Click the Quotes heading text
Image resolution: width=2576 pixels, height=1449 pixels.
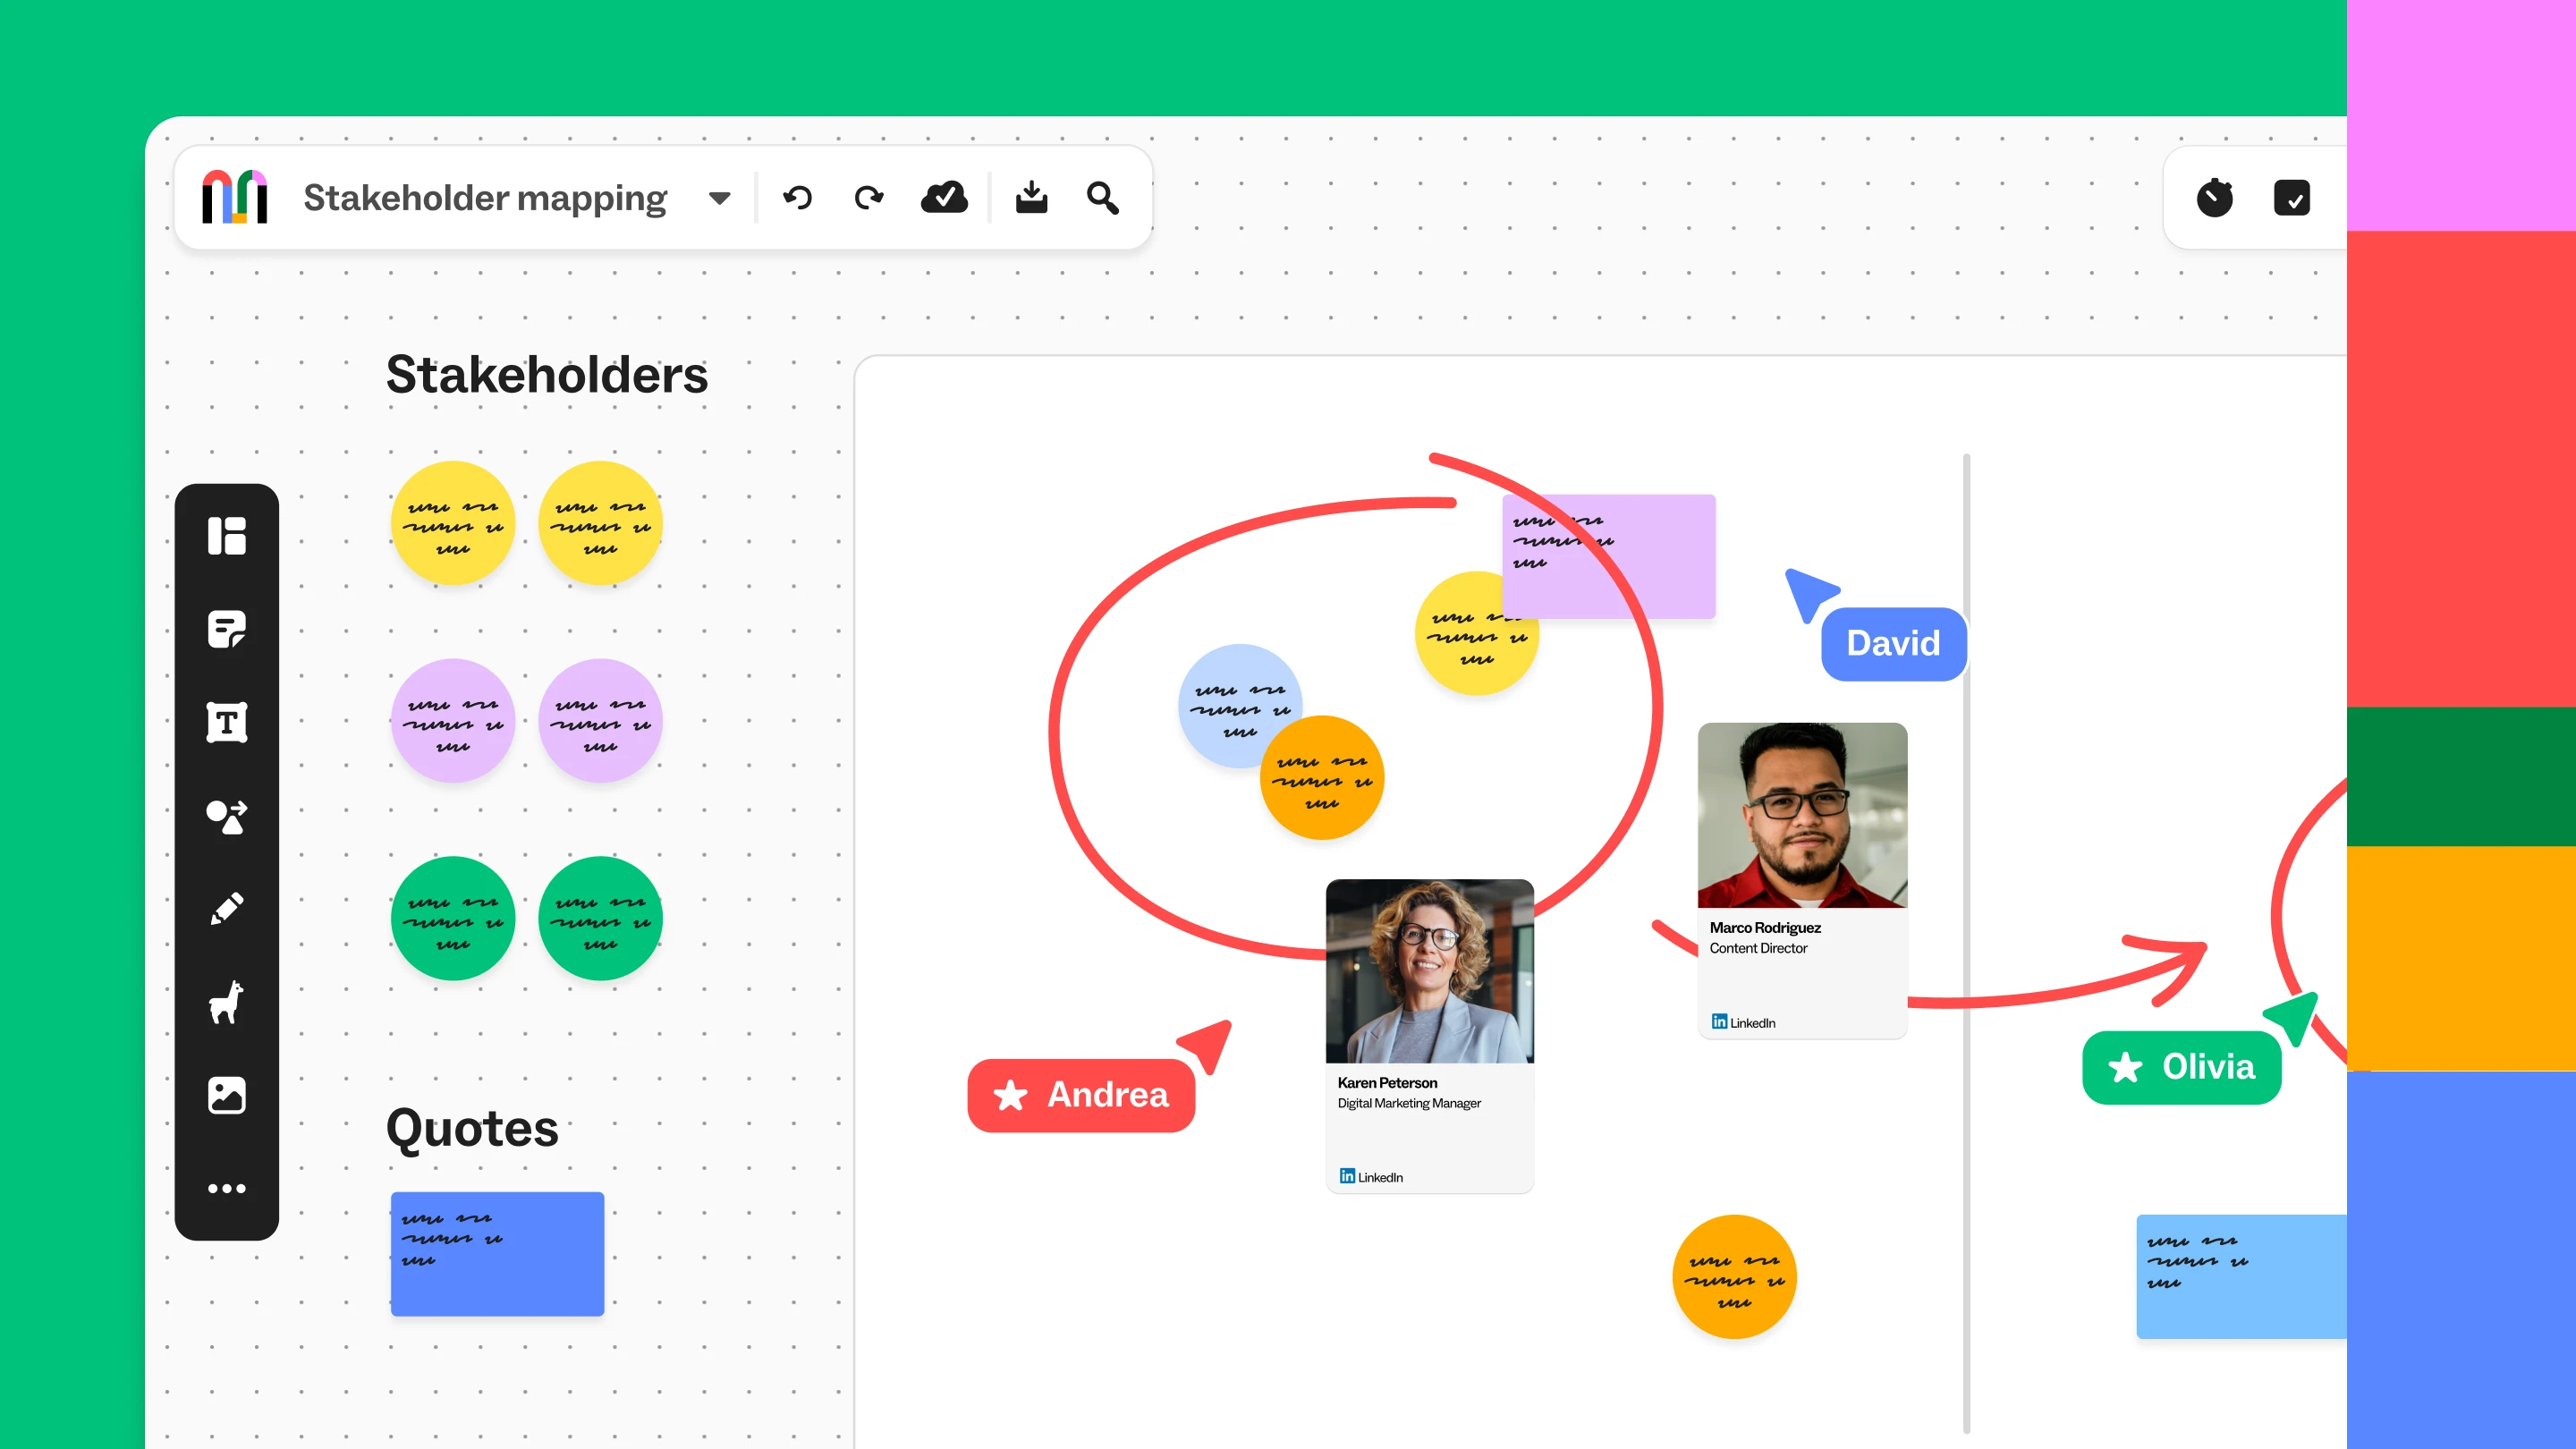472,1129
